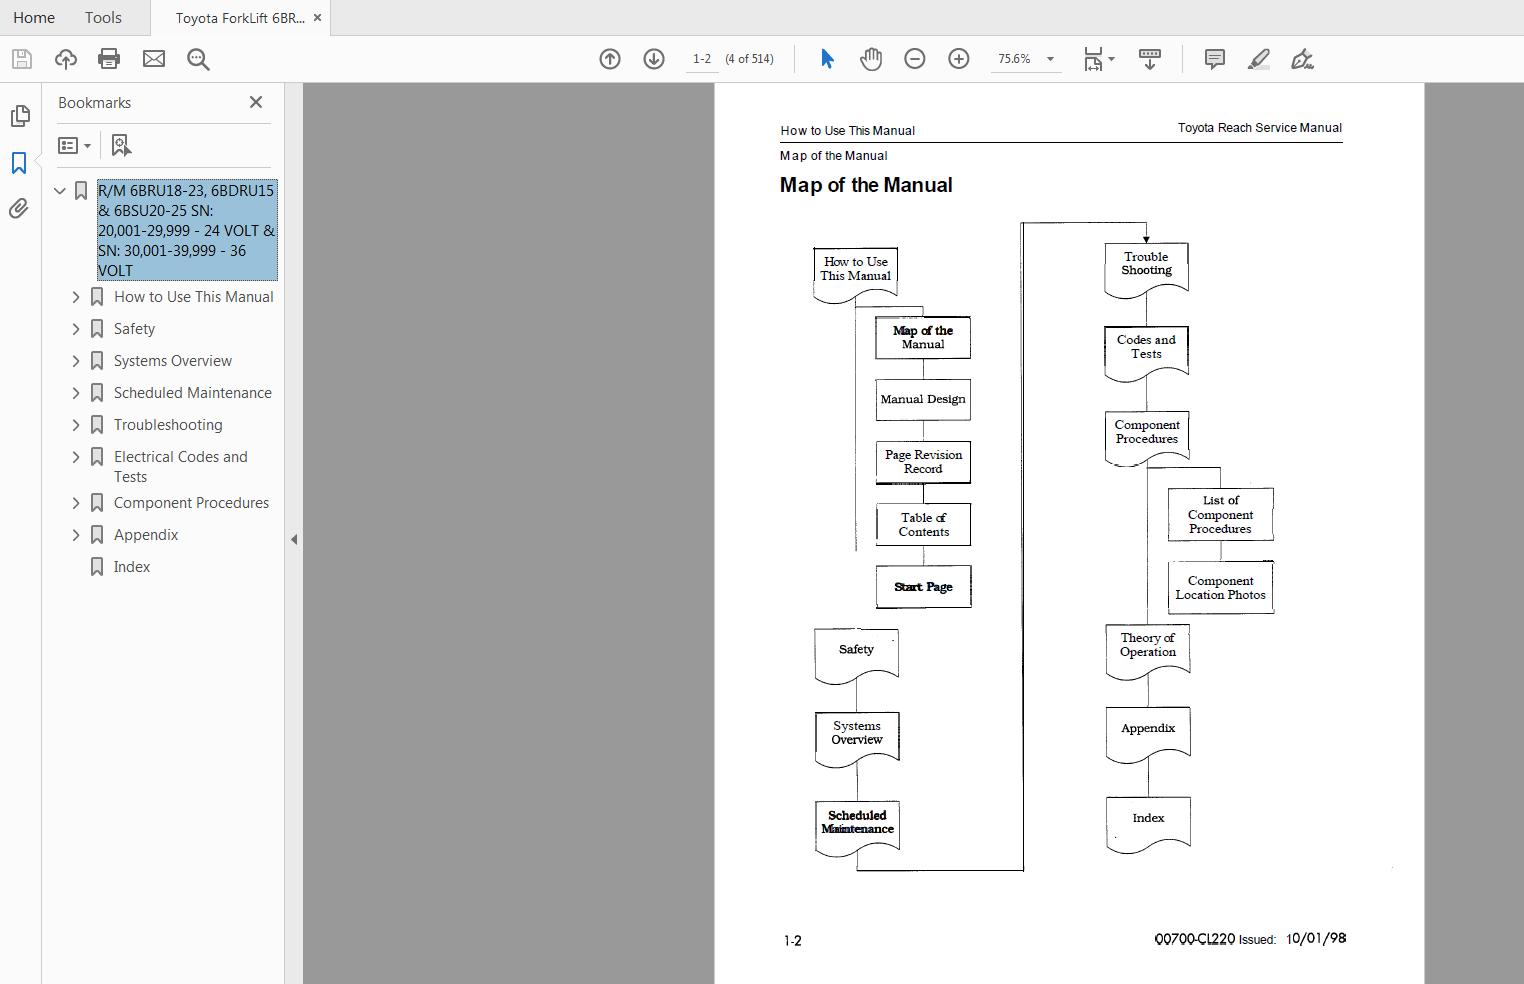
Task: Close the Toyota ForkLift document tab
Action: (317, 18)
